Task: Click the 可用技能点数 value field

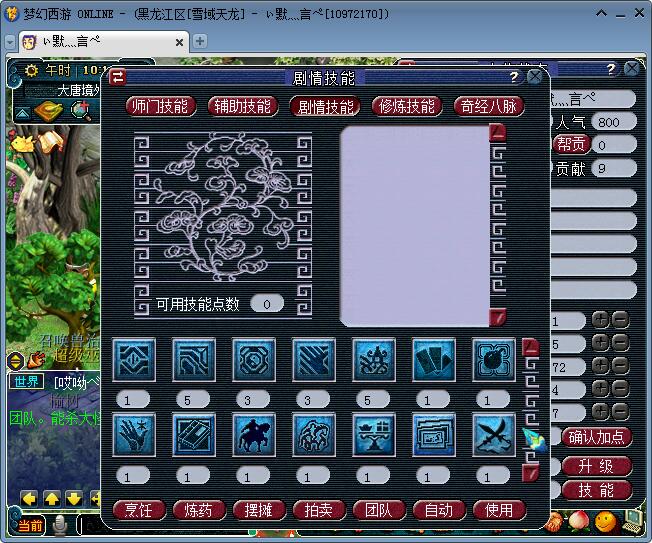Action: click(267, 304)
